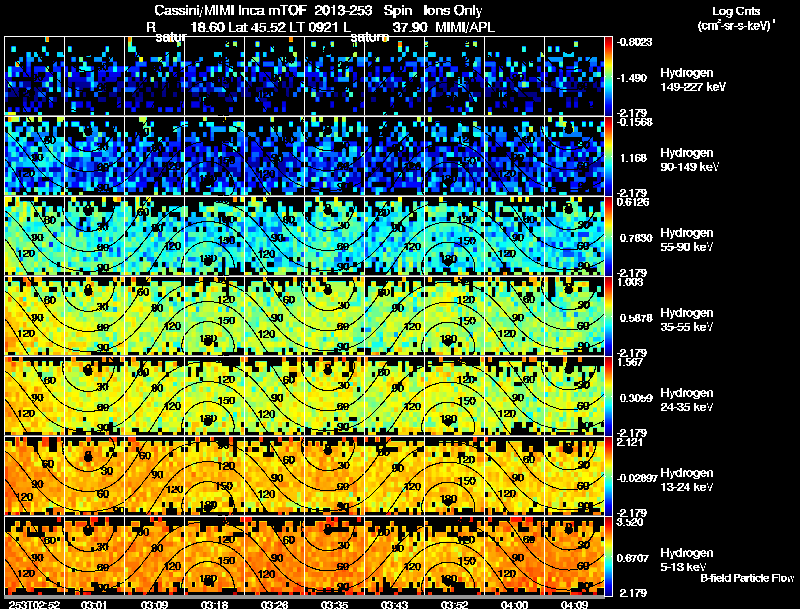This screenshot has height=609, width=800.
Task: Click the black dot in the 13-24 keV 03:01 panel
Action: click(x=88, y=457)
